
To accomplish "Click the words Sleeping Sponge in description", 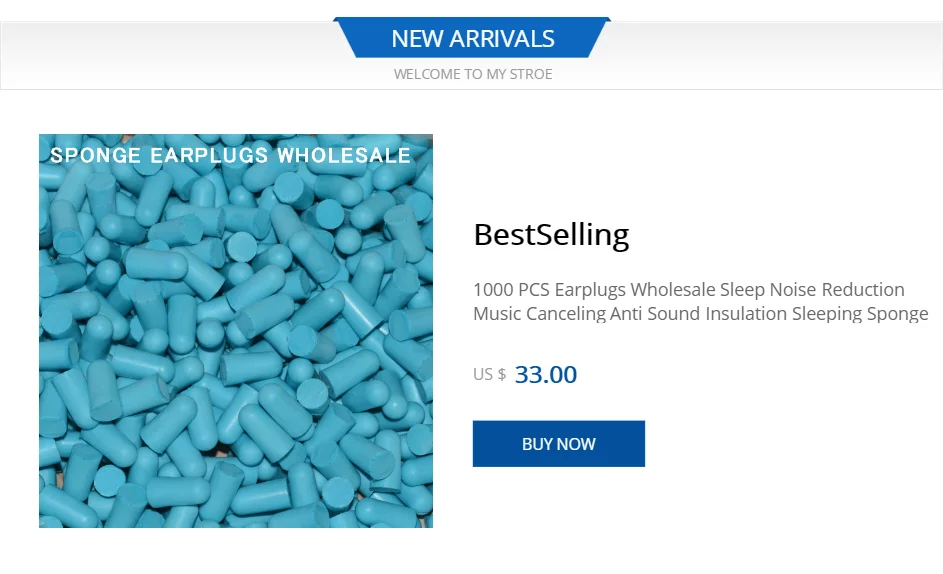I will (x=860, y=313).
